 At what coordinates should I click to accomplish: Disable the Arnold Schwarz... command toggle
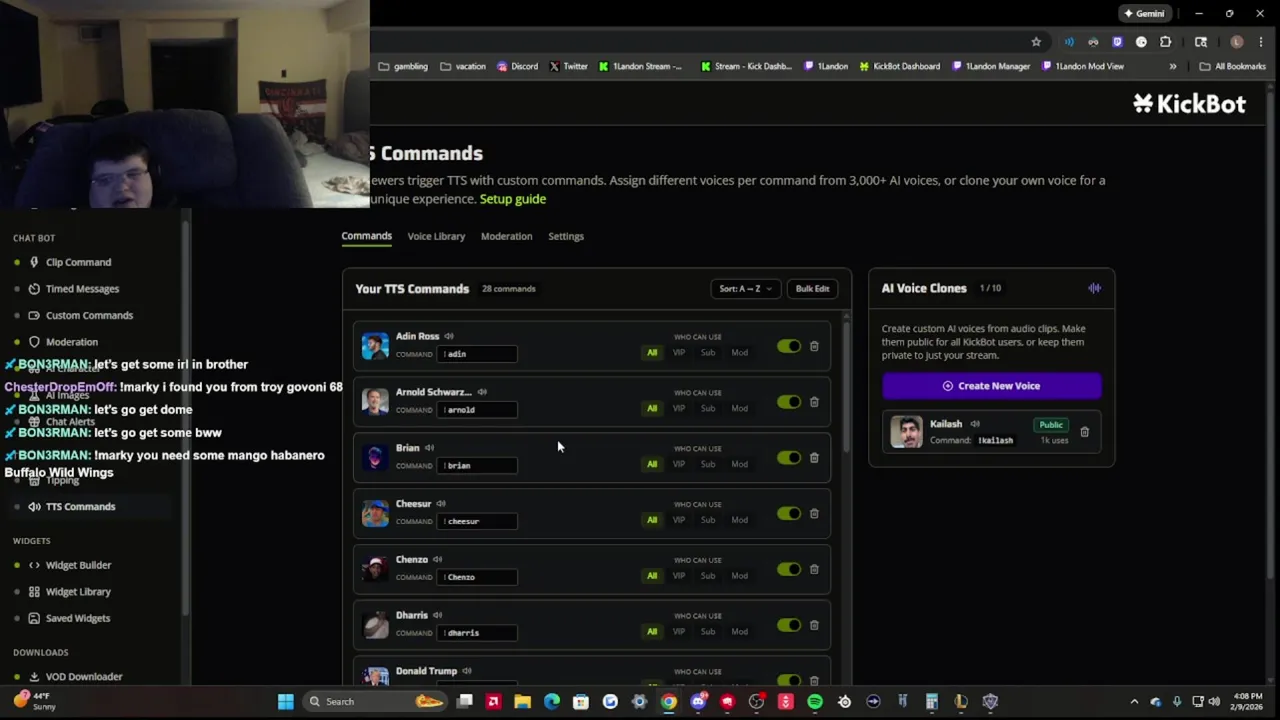pyautogui.click(x=789, y=402)
